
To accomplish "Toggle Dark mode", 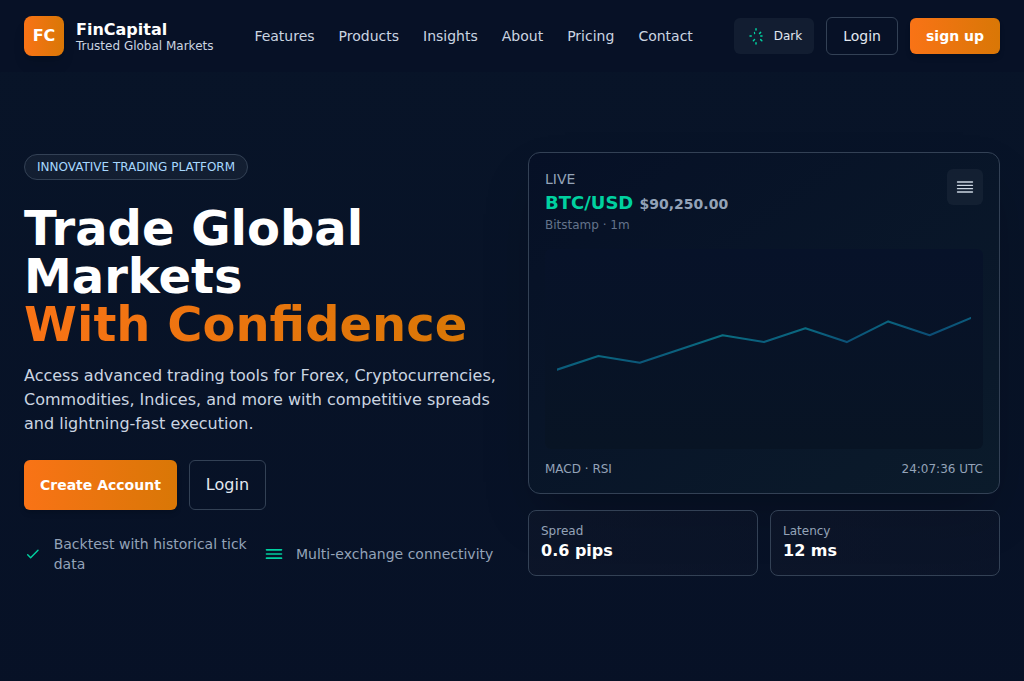I will 774,35.
